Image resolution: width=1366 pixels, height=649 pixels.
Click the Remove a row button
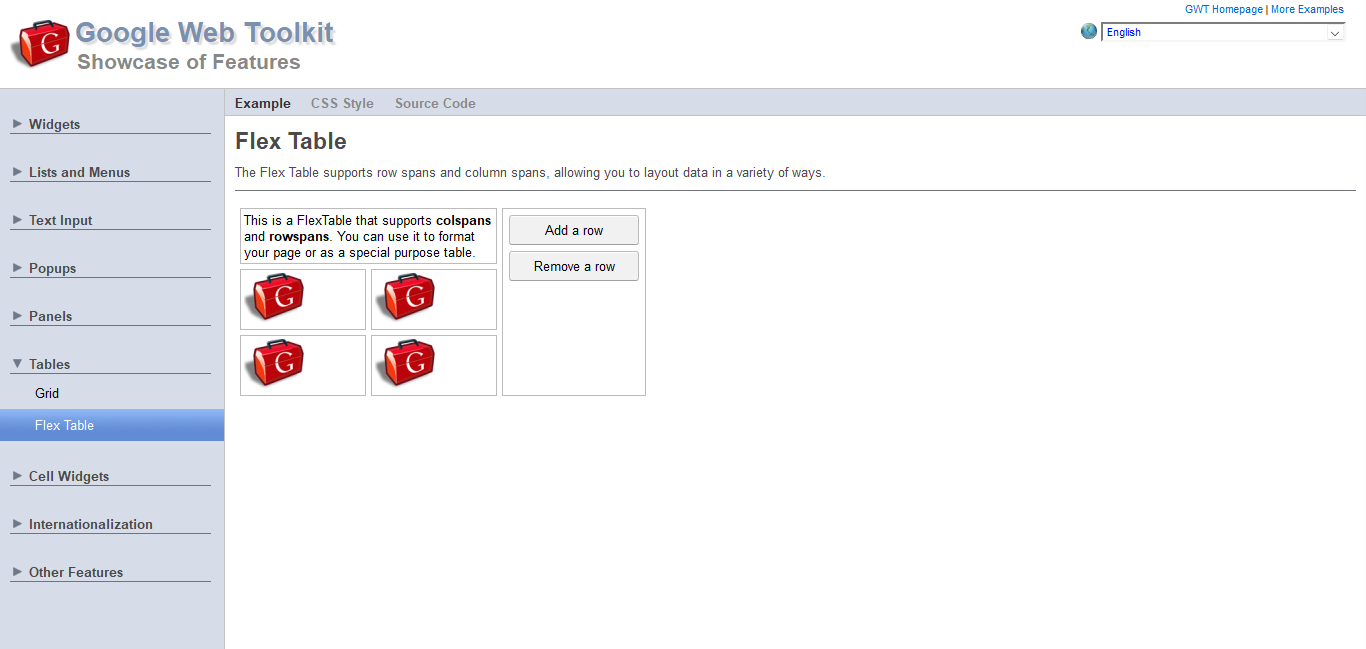point(574,266)
